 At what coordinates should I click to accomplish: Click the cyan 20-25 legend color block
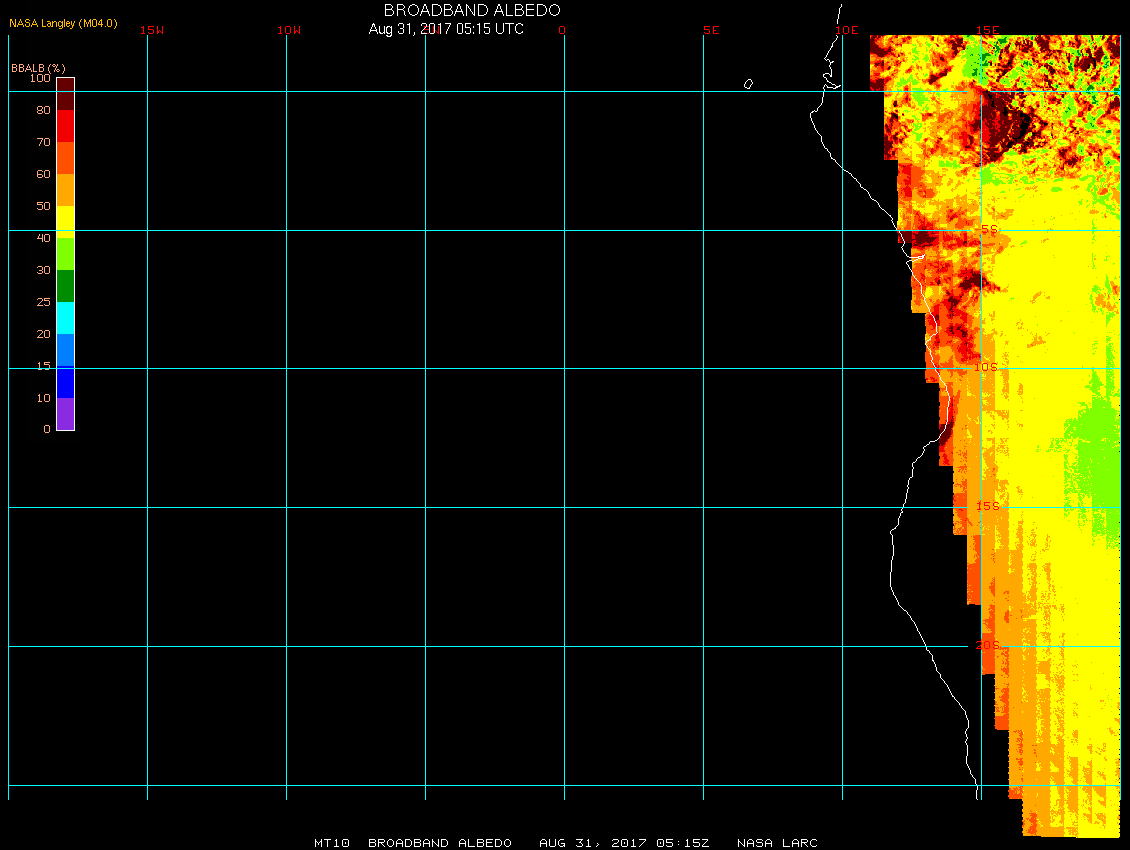tap(65, 318)
